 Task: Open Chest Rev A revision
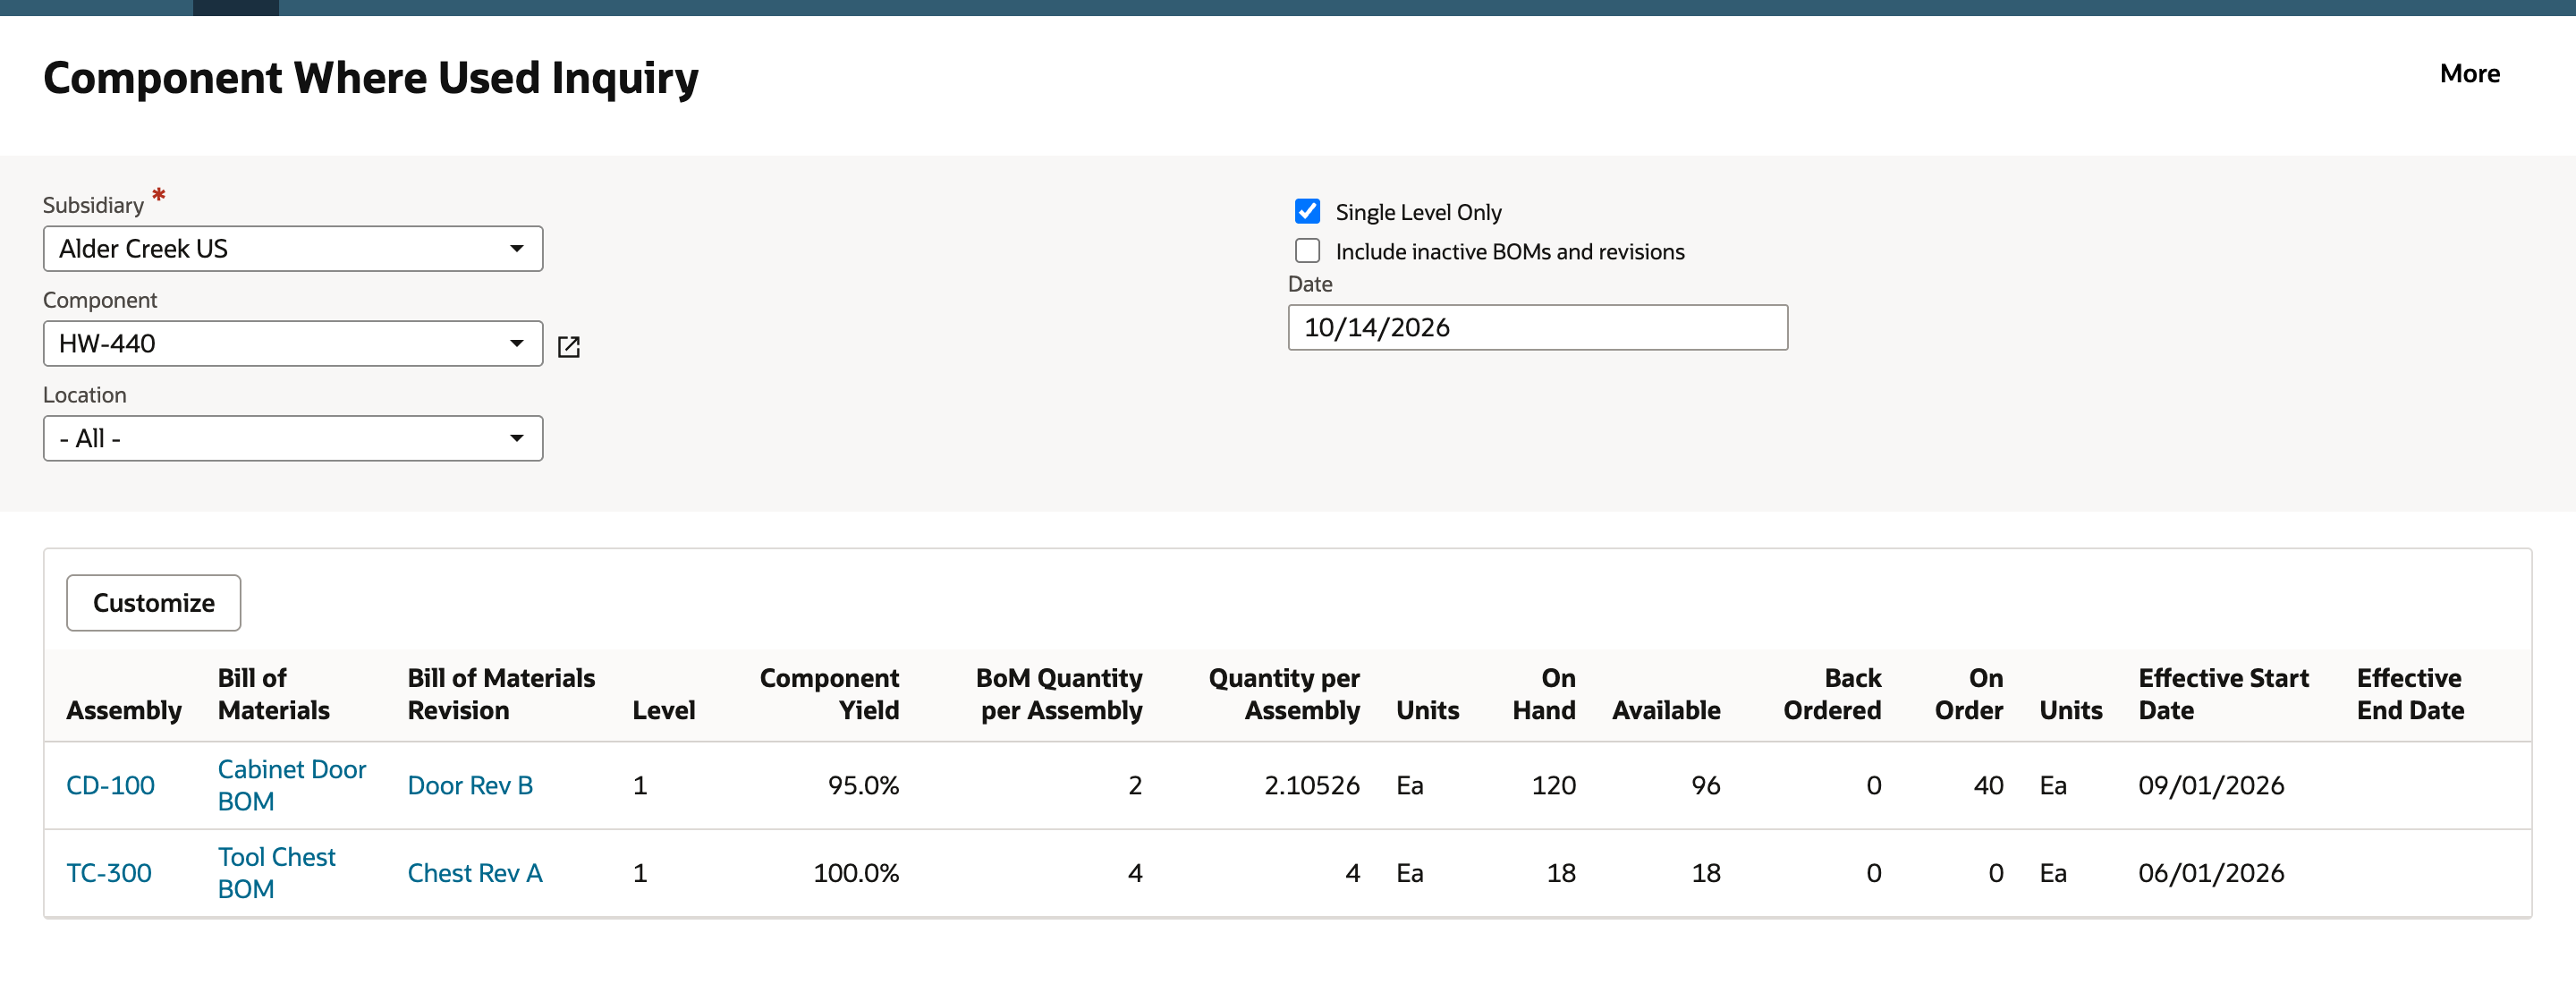[474, 872]
